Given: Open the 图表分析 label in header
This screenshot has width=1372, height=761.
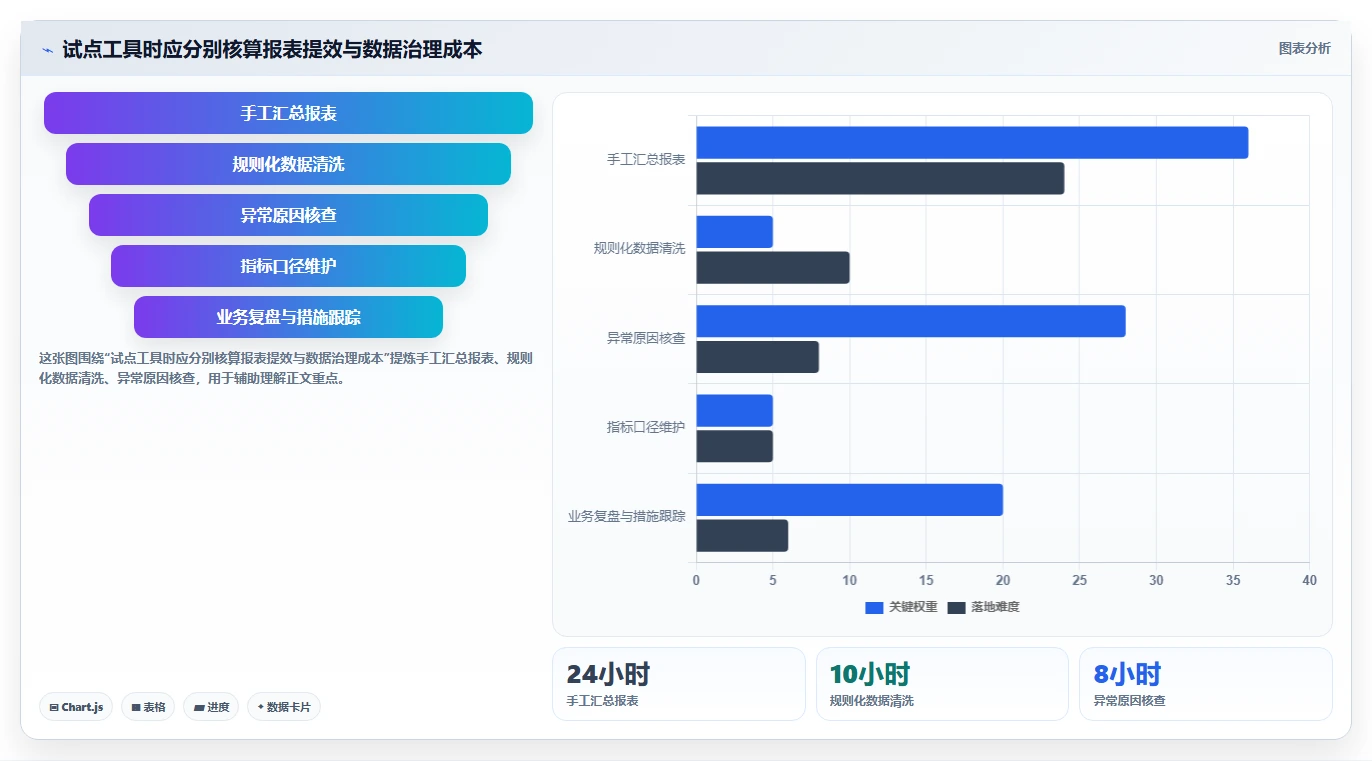Looking at the screenshot, I should tap(1305, 48).
